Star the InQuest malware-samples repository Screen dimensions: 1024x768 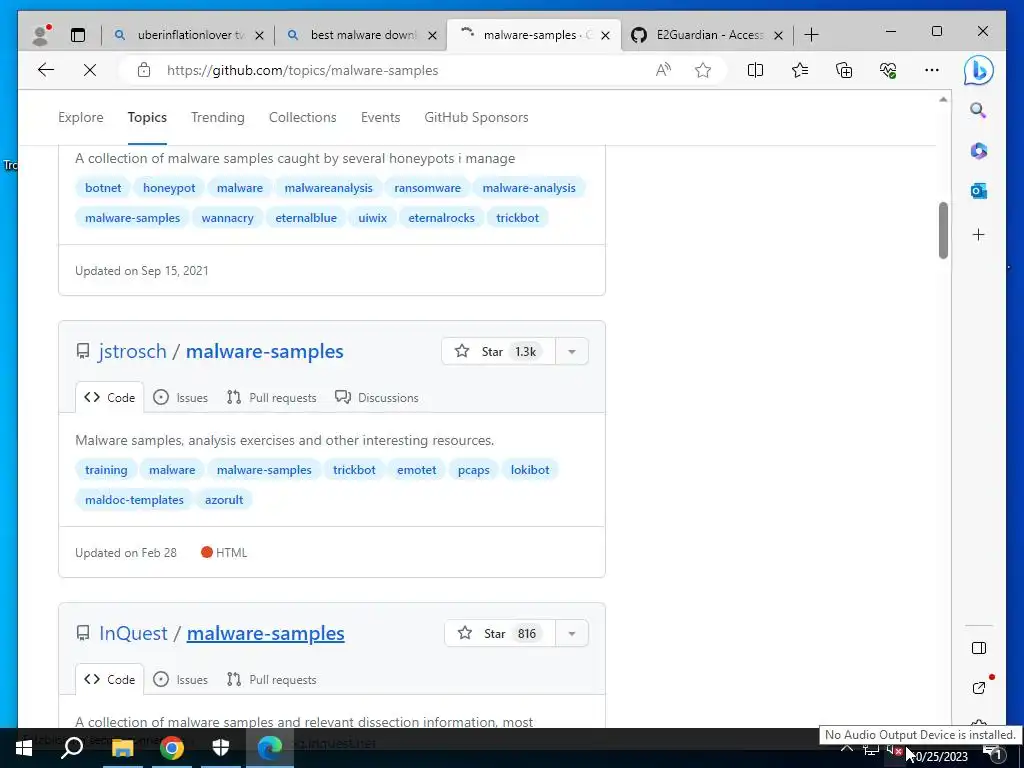(500, 633)
